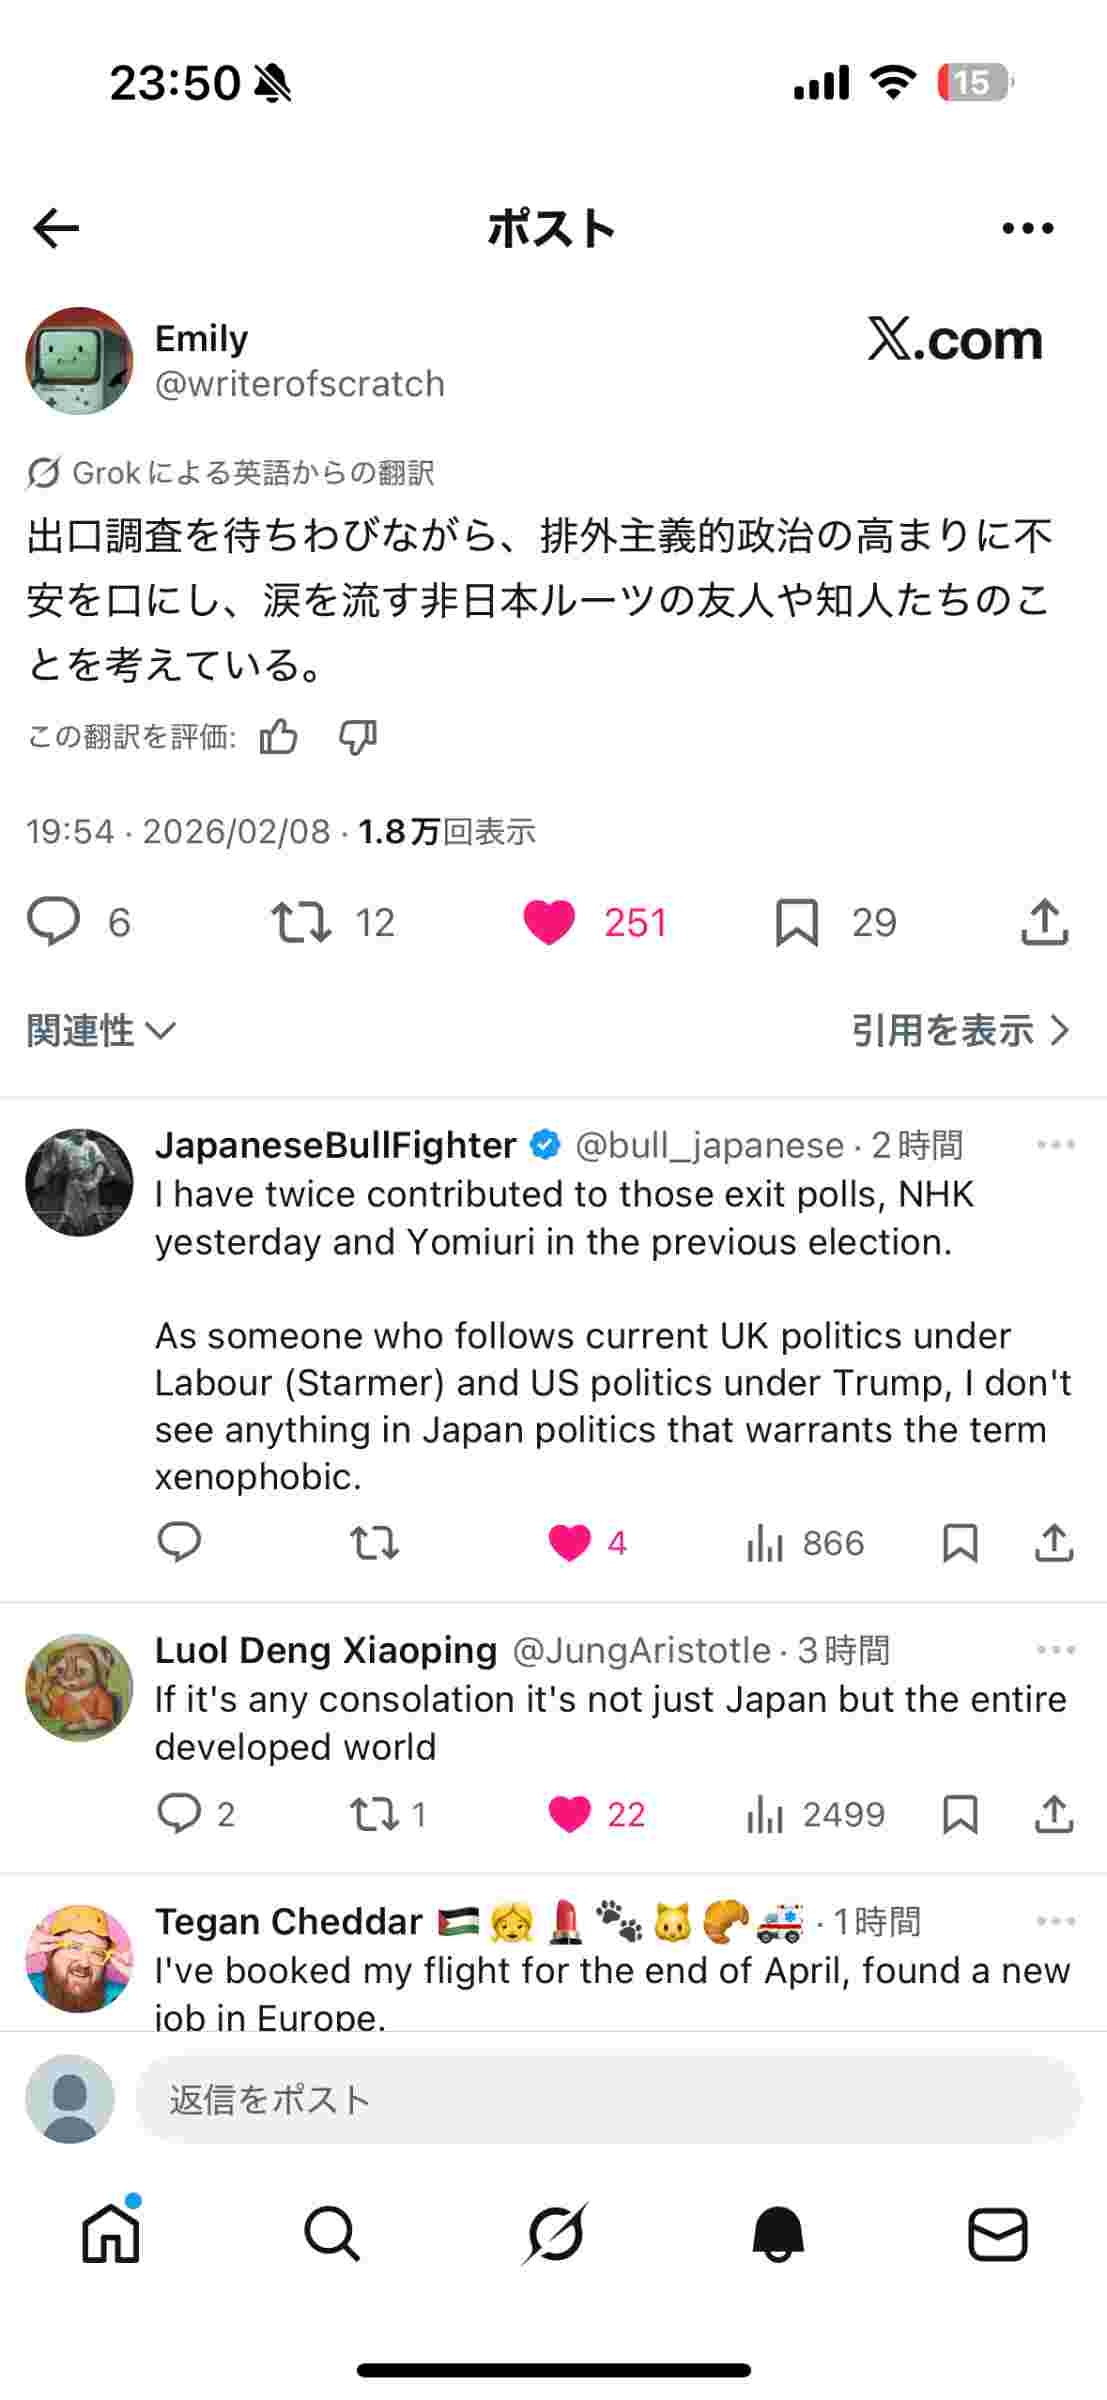Open direct messages envelope icon
This screenshot has height=2400, width=1107.
point(997,2234)
